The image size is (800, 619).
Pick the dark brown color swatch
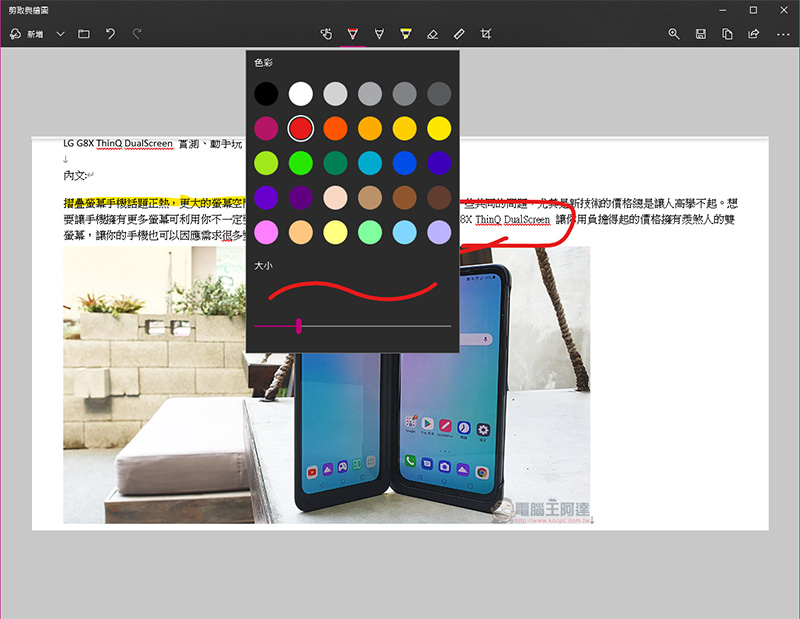coord(439,198)
